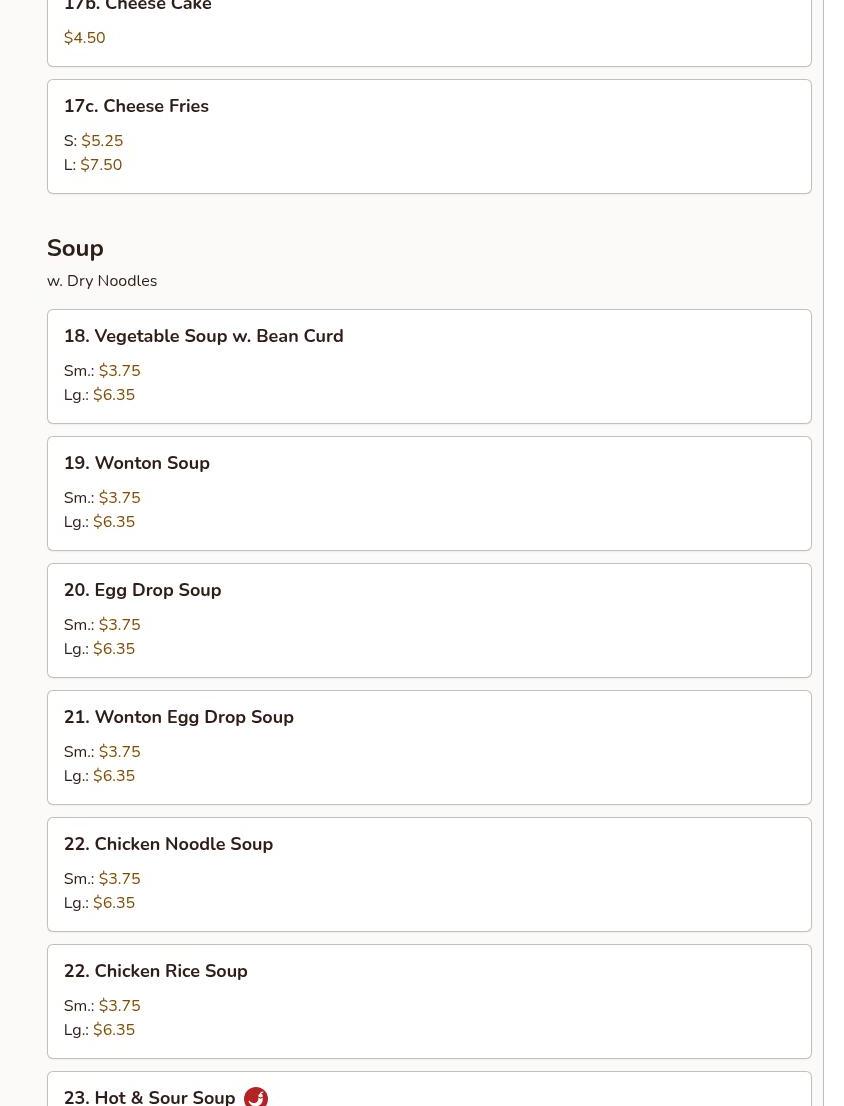Click the small Chicken Noodle Soup price
Viewport: 844px width, 1106px height.
click(119, 879)
